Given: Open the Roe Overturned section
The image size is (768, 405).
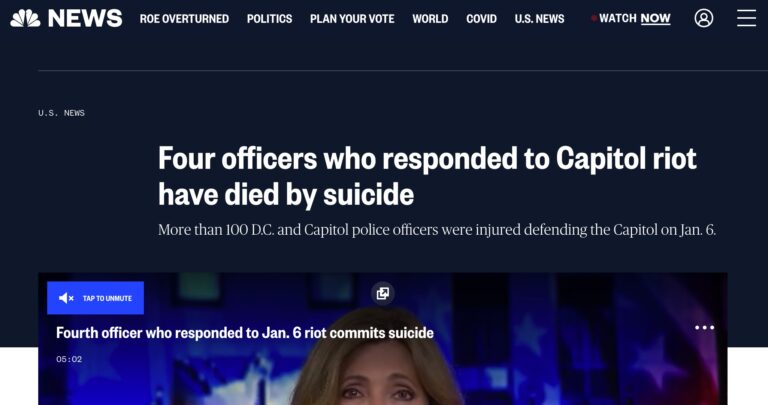Looking at the screenshot, I should pos(184,19).
